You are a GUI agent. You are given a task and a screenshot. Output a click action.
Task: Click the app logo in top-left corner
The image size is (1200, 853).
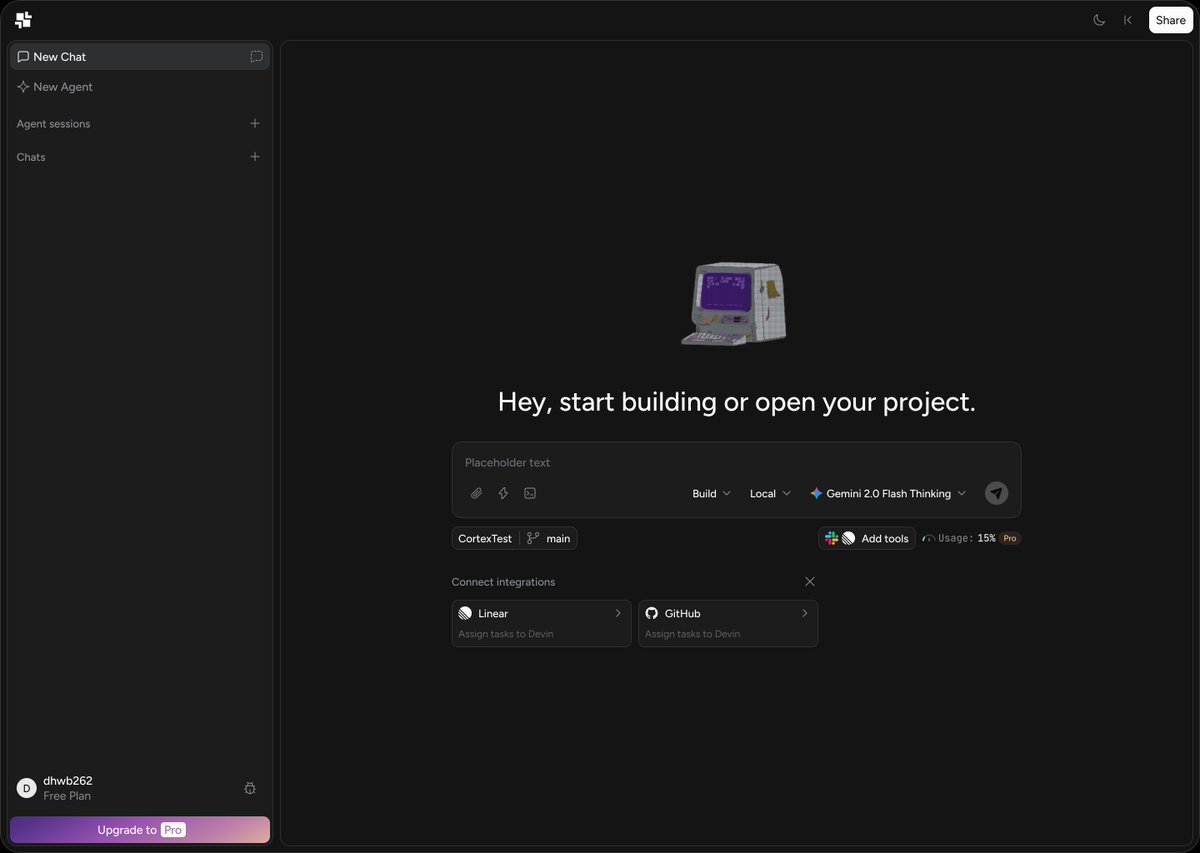click(24, 20)
